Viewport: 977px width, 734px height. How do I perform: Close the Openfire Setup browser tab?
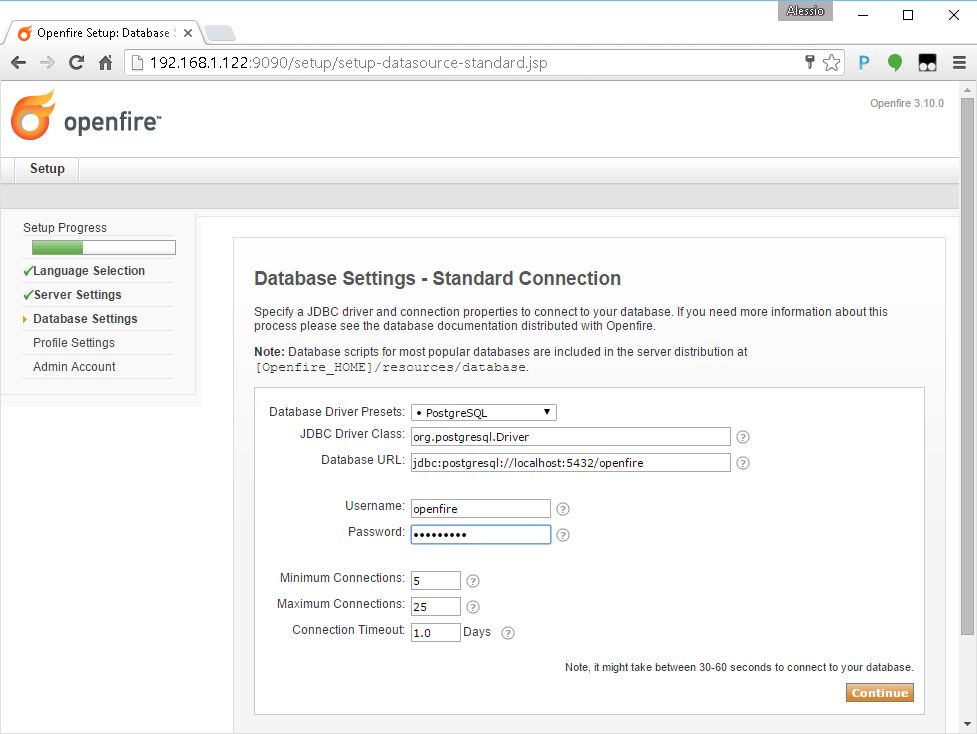click(x=188, y=33)
